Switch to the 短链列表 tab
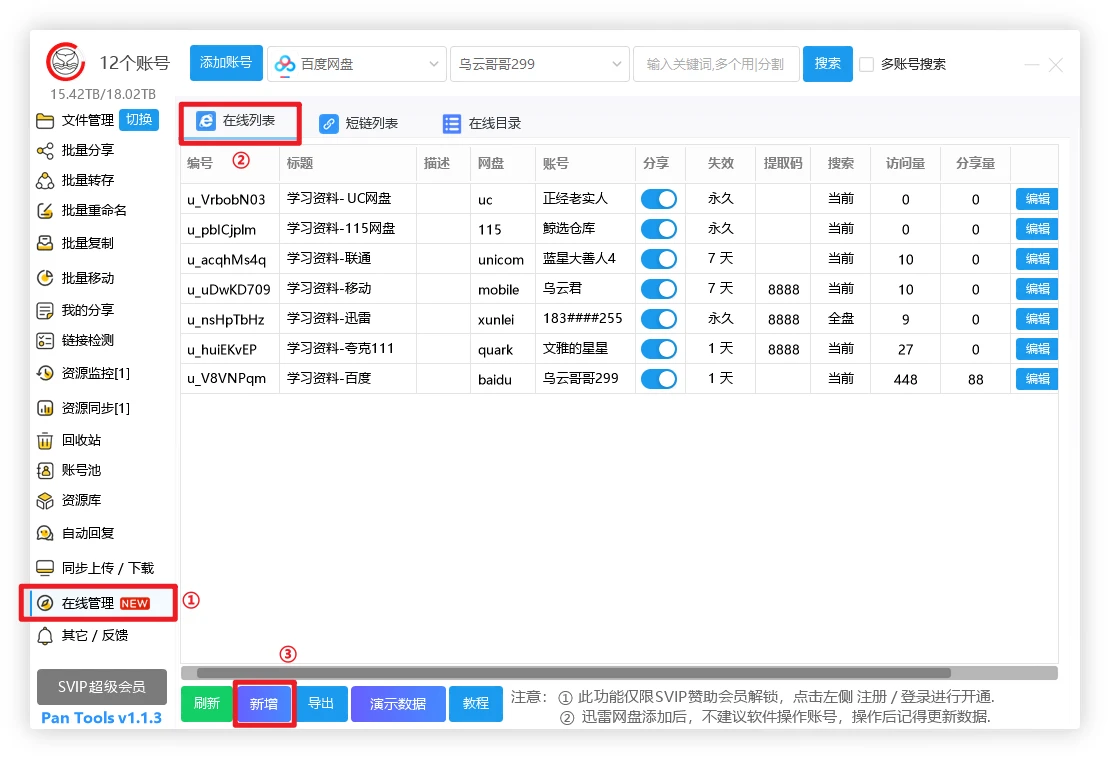The width and height of the screenshot is (1110, 759). [358, 124]
